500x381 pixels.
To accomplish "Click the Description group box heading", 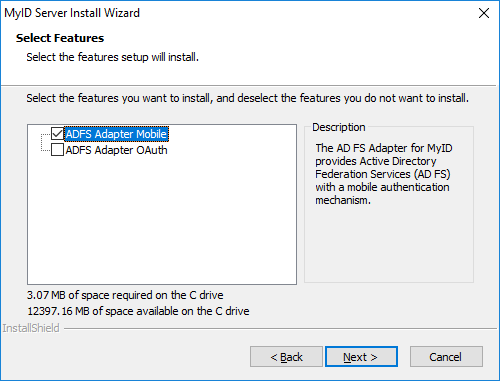I will [x=339, y=127].
